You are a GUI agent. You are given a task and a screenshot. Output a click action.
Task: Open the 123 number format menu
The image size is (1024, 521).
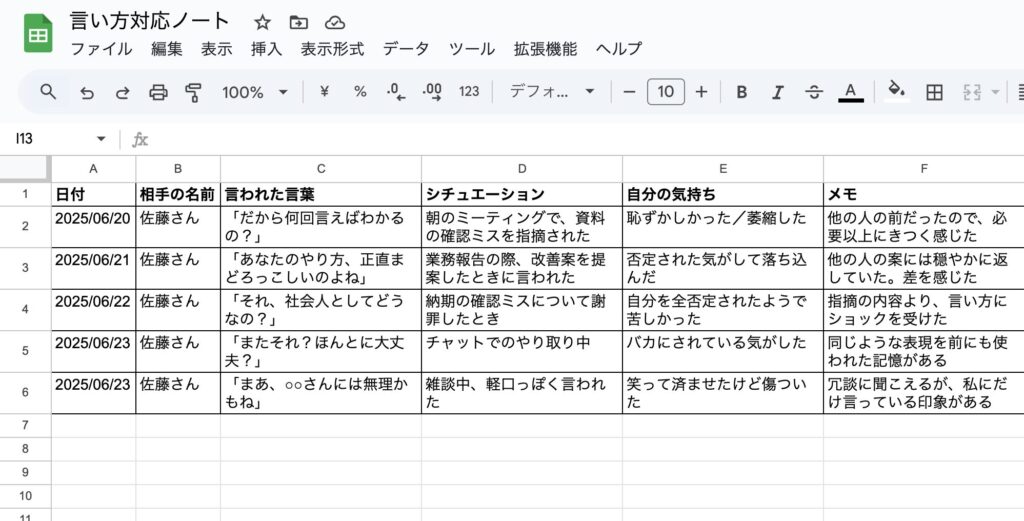[469, 92]
